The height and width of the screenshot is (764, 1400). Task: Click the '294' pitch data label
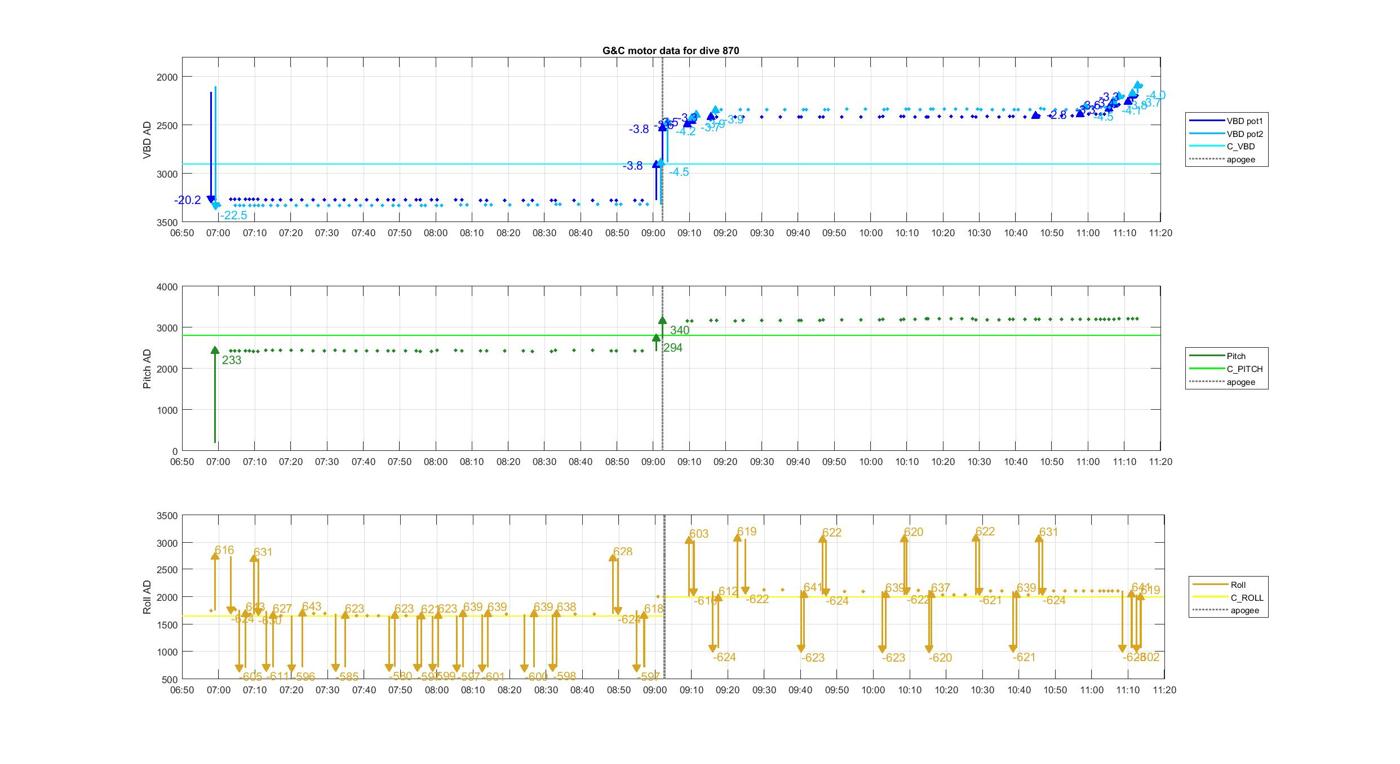coord(673,348)
